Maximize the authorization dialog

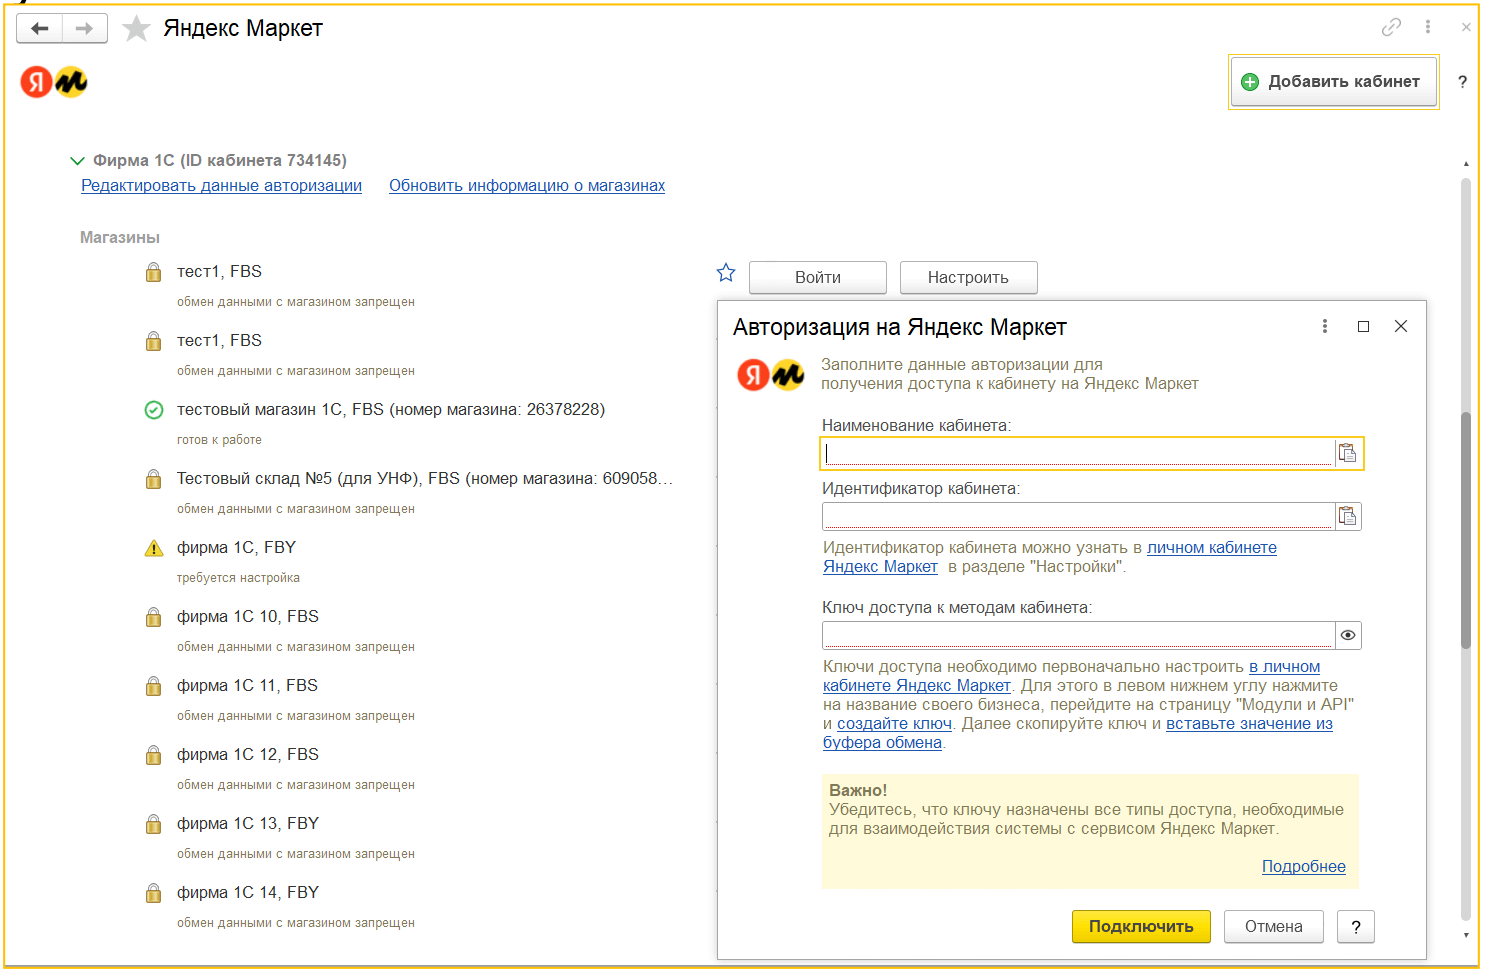1363,326
